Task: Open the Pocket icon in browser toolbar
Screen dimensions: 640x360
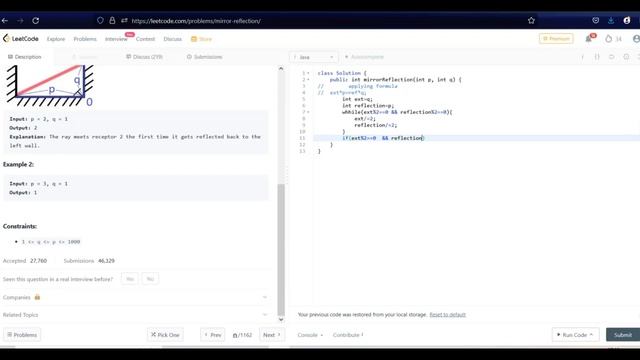Action: coord(596,20)
